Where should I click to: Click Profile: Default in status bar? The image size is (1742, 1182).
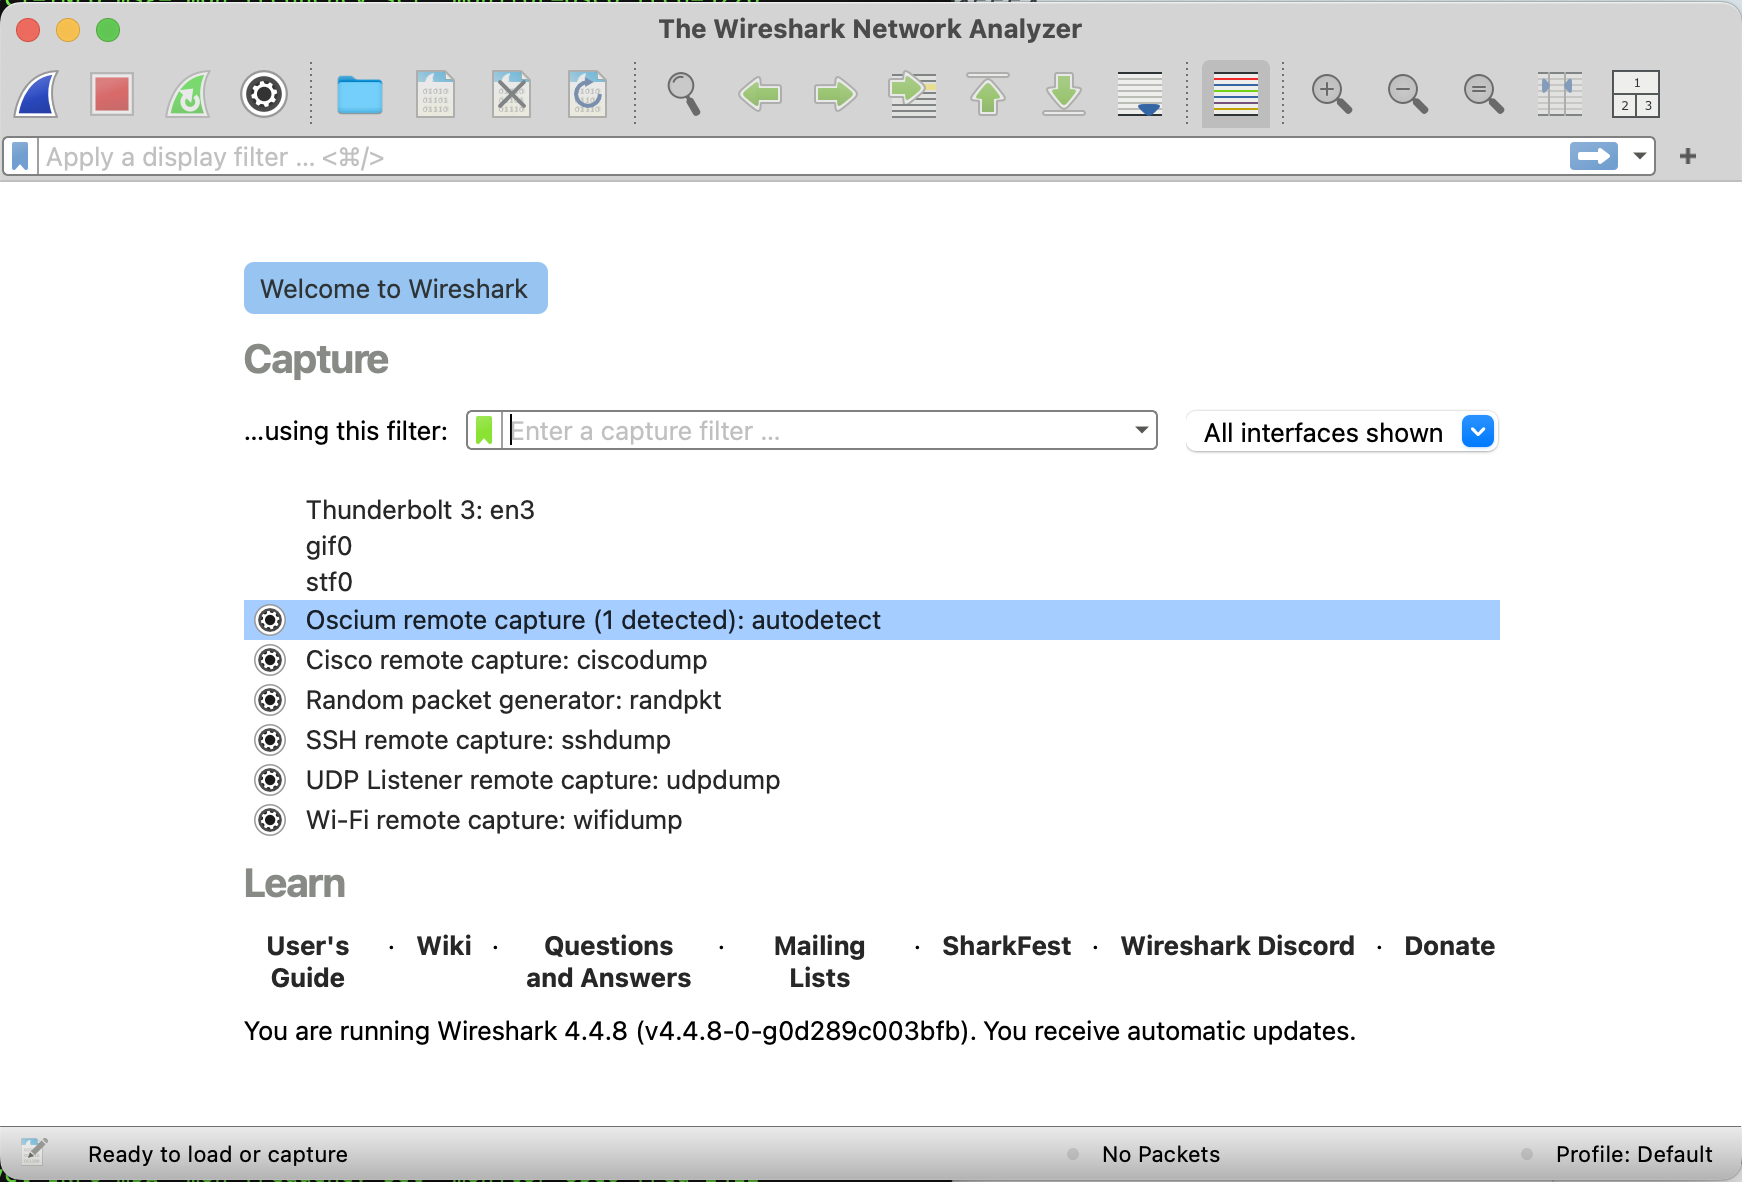click(x=1634, y=1154)
